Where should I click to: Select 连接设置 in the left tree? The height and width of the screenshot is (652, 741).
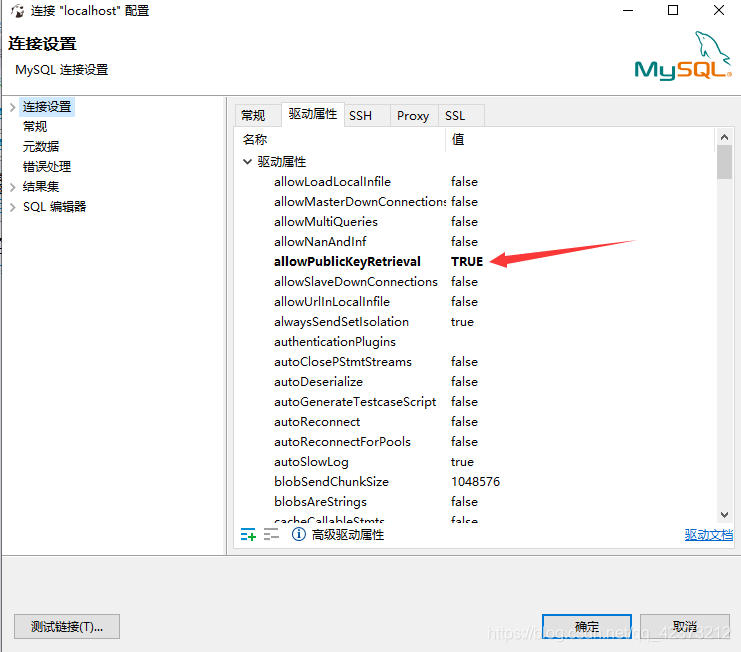(x=47, y=107)
